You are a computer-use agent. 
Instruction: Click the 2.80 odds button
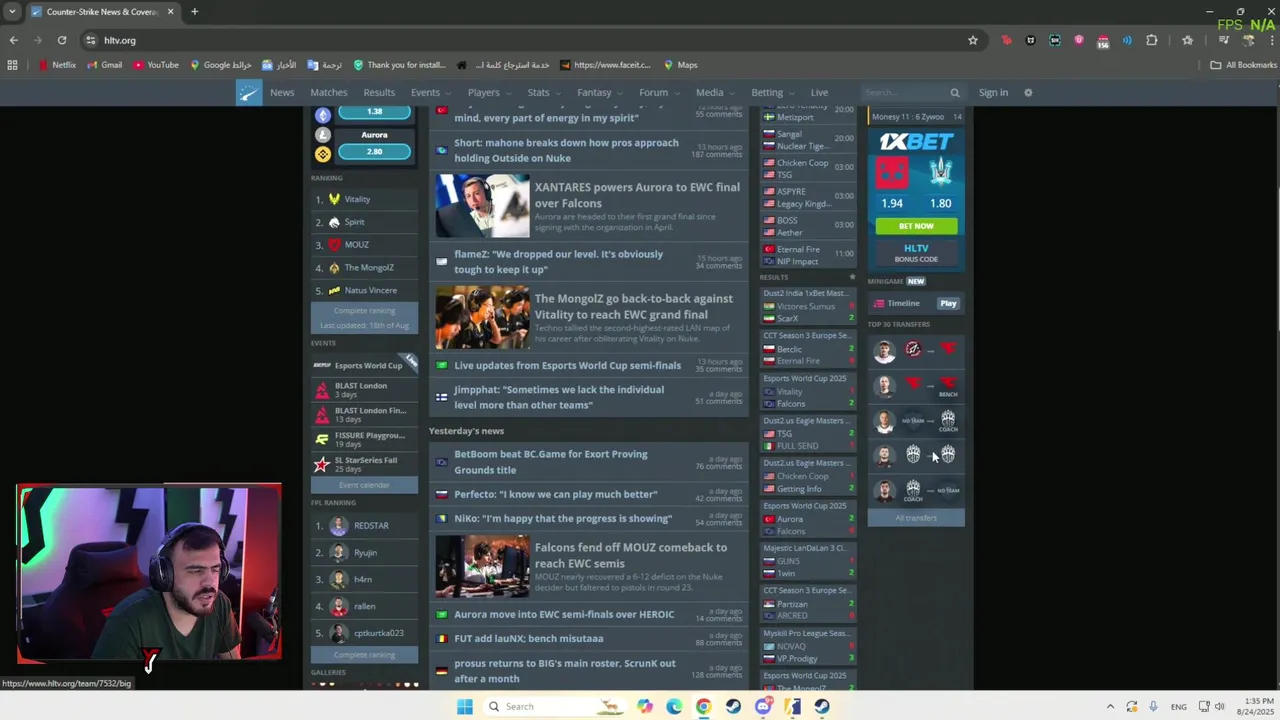374,152
